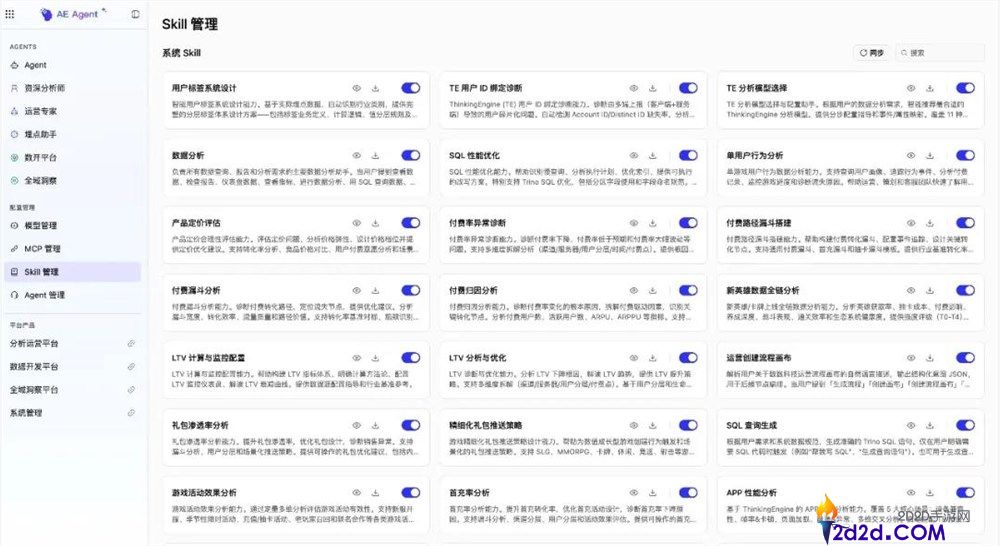The image size is (1000, 546).
Task: Download the 付费路径漏斗搭建 skill
Action: [x=930, y=223]
